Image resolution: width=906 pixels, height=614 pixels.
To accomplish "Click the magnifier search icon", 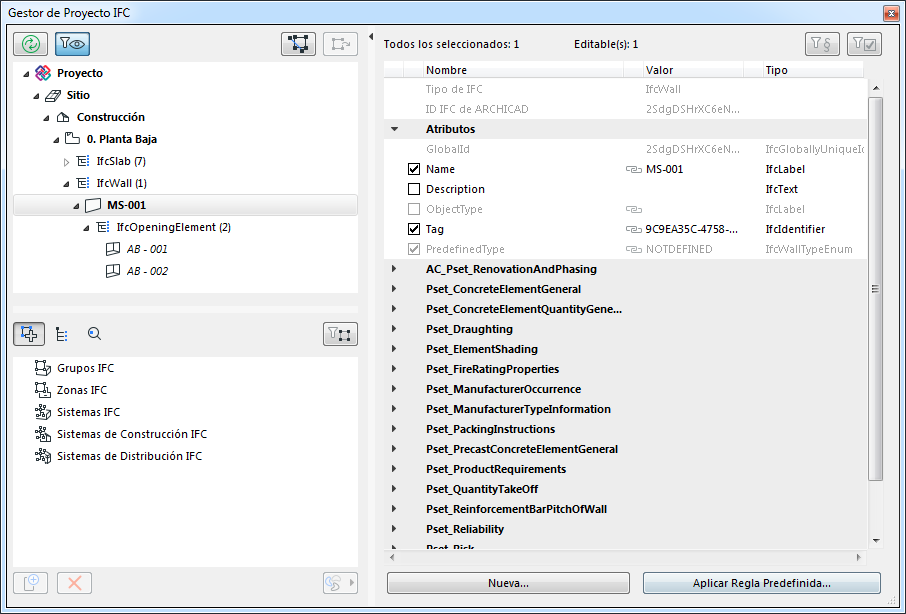I will pyautogui.click(x=94, y=334).
